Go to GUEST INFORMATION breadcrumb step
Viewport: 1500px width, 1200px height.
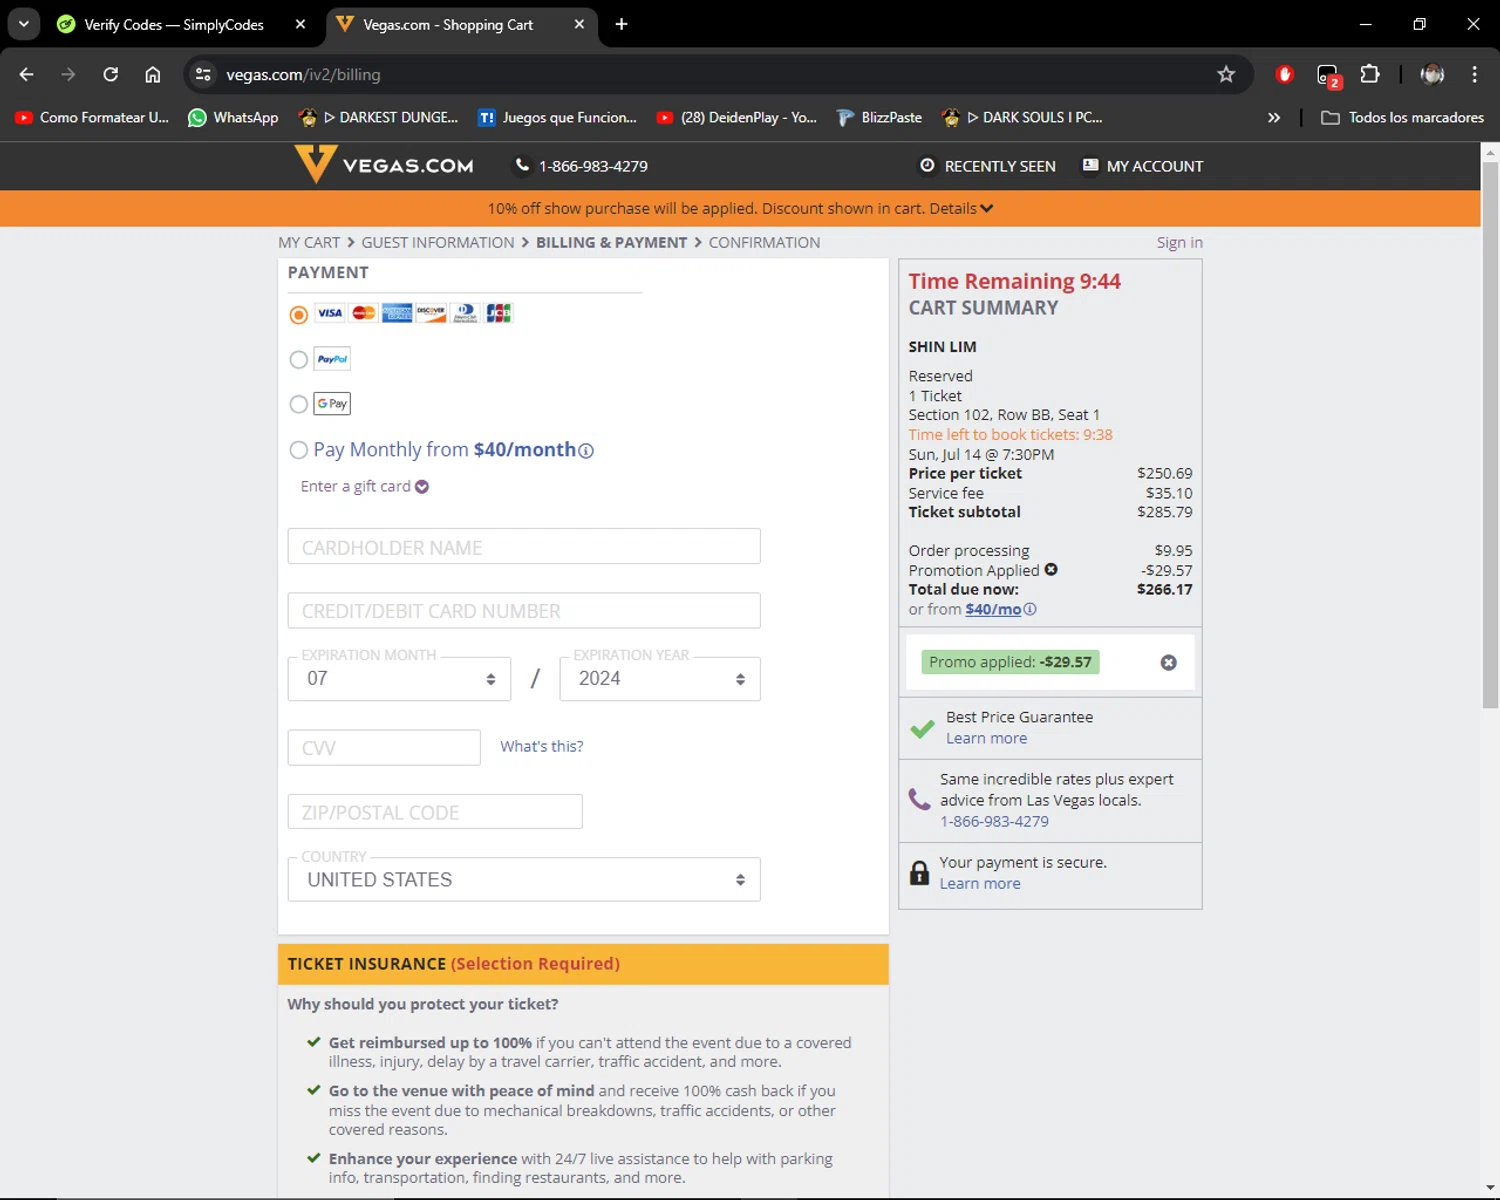click(438, 242)
